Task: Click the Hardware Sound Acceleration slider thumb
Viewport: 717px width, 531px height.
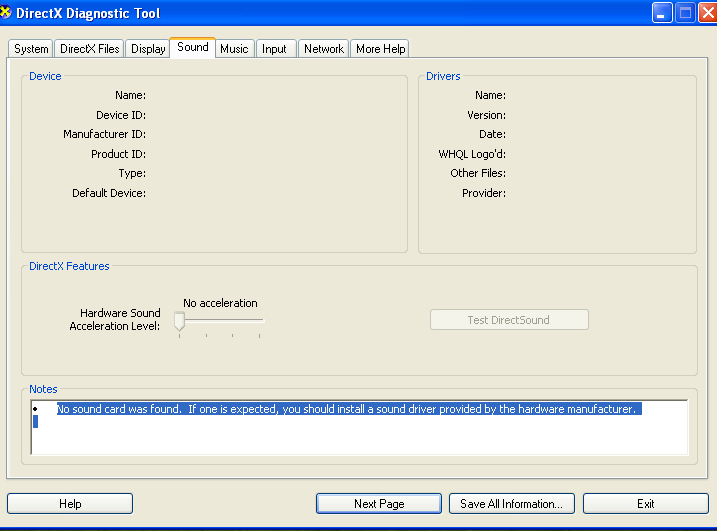Action: click(179, 321)
